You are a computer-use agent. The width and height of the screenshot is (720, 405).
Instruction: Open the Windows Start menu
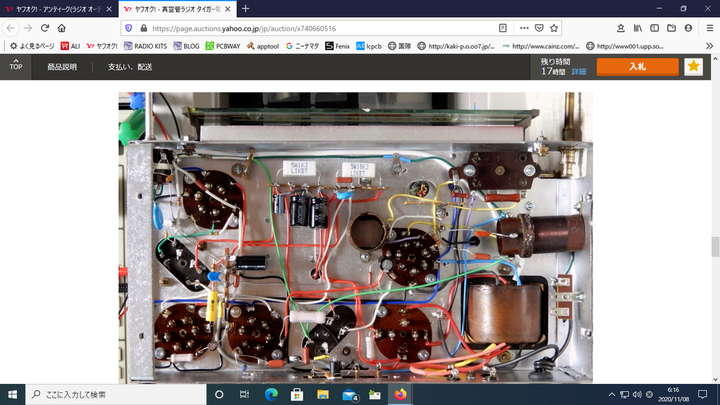point(11,394)
